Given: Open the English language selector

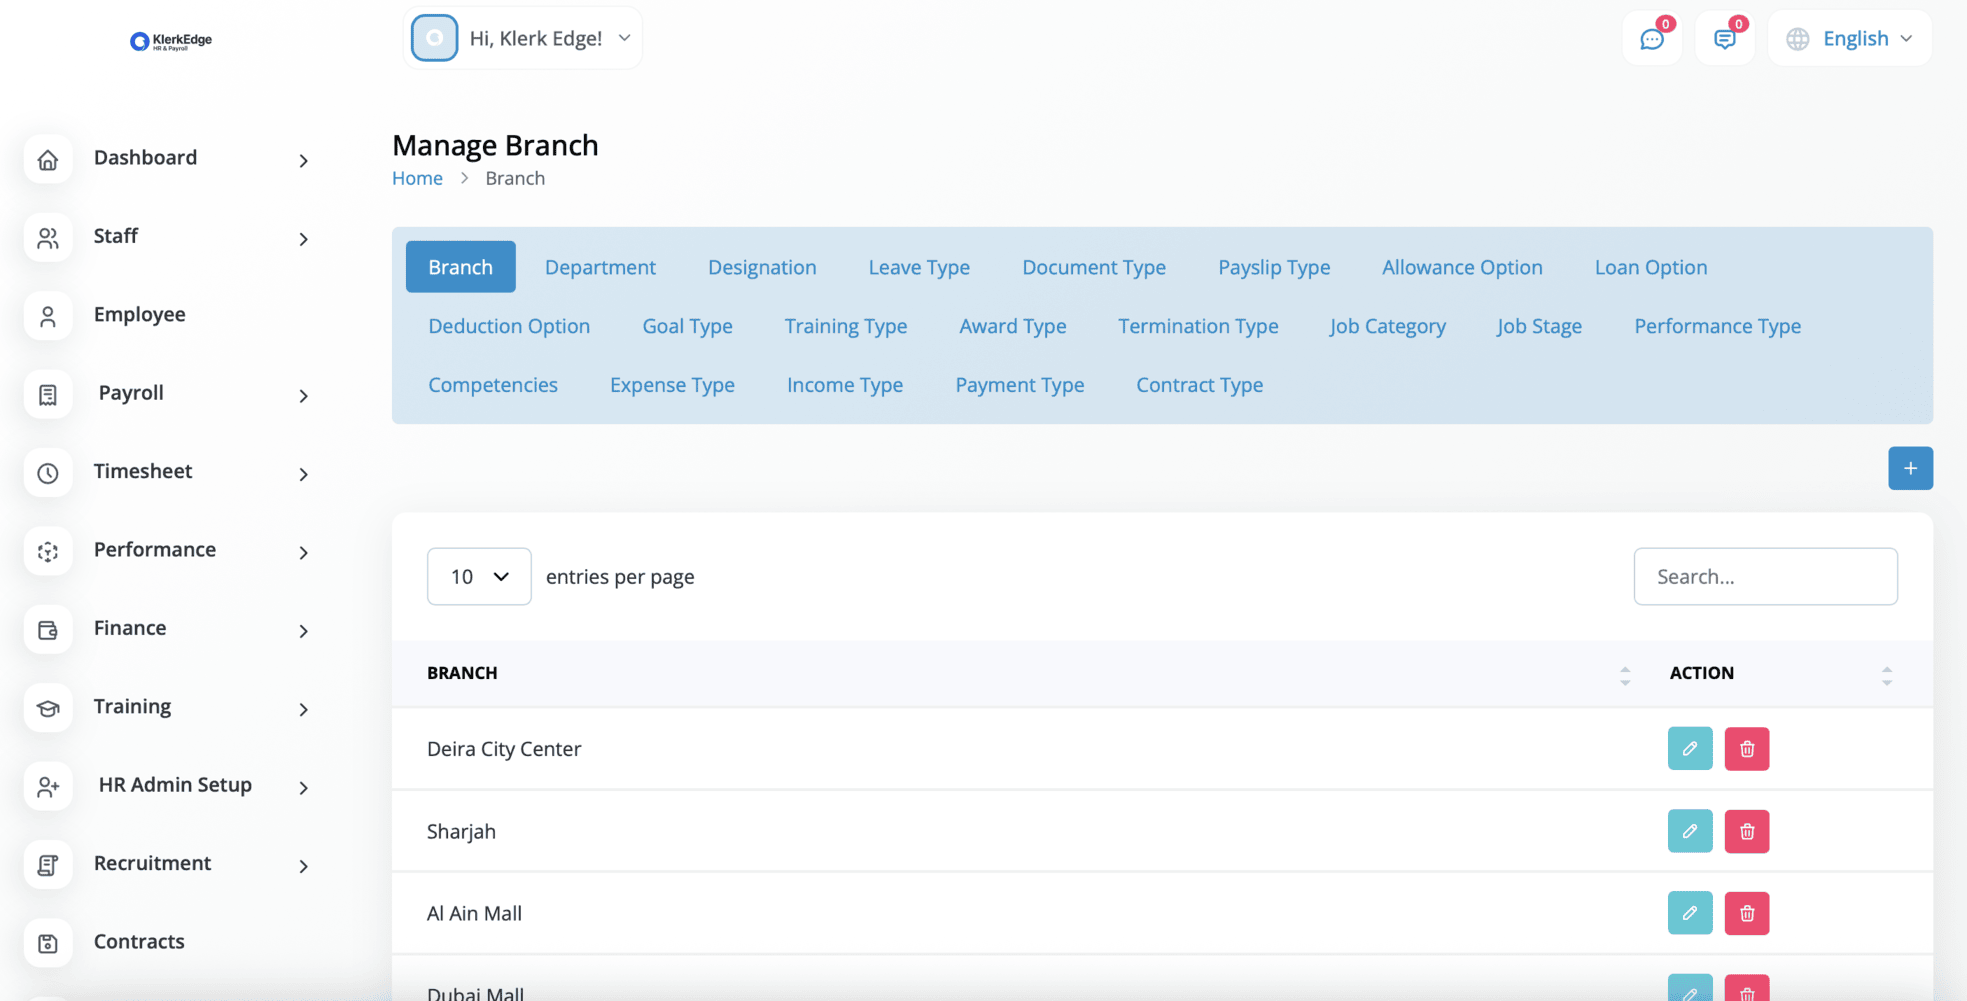Looking at the screenshot, I should pyautogui.click(x=1849, y=39).
